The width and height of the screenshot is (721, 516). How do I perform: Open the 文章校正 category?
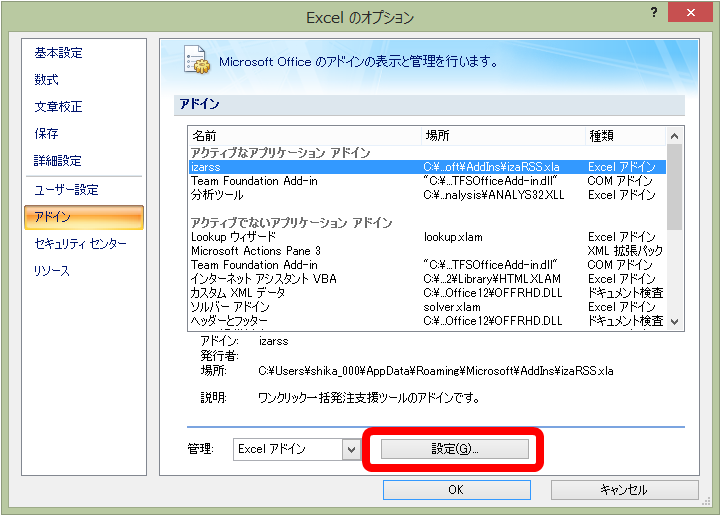tap(58, 107)
